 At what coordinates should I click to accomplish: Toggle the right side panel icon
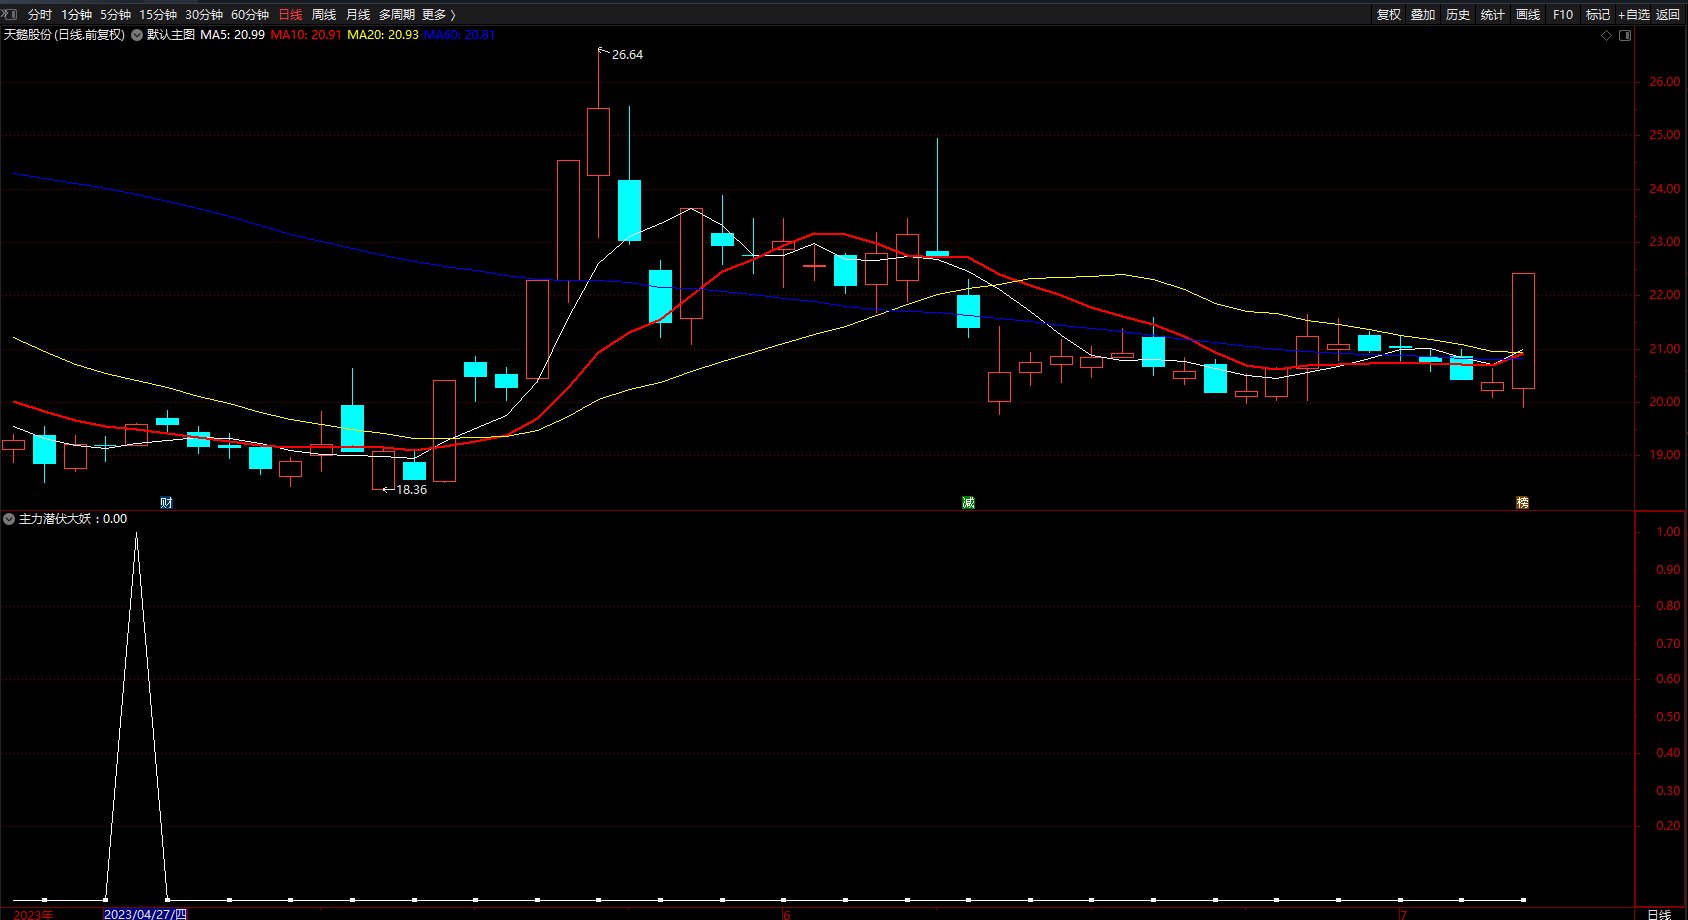point(1625,35)
